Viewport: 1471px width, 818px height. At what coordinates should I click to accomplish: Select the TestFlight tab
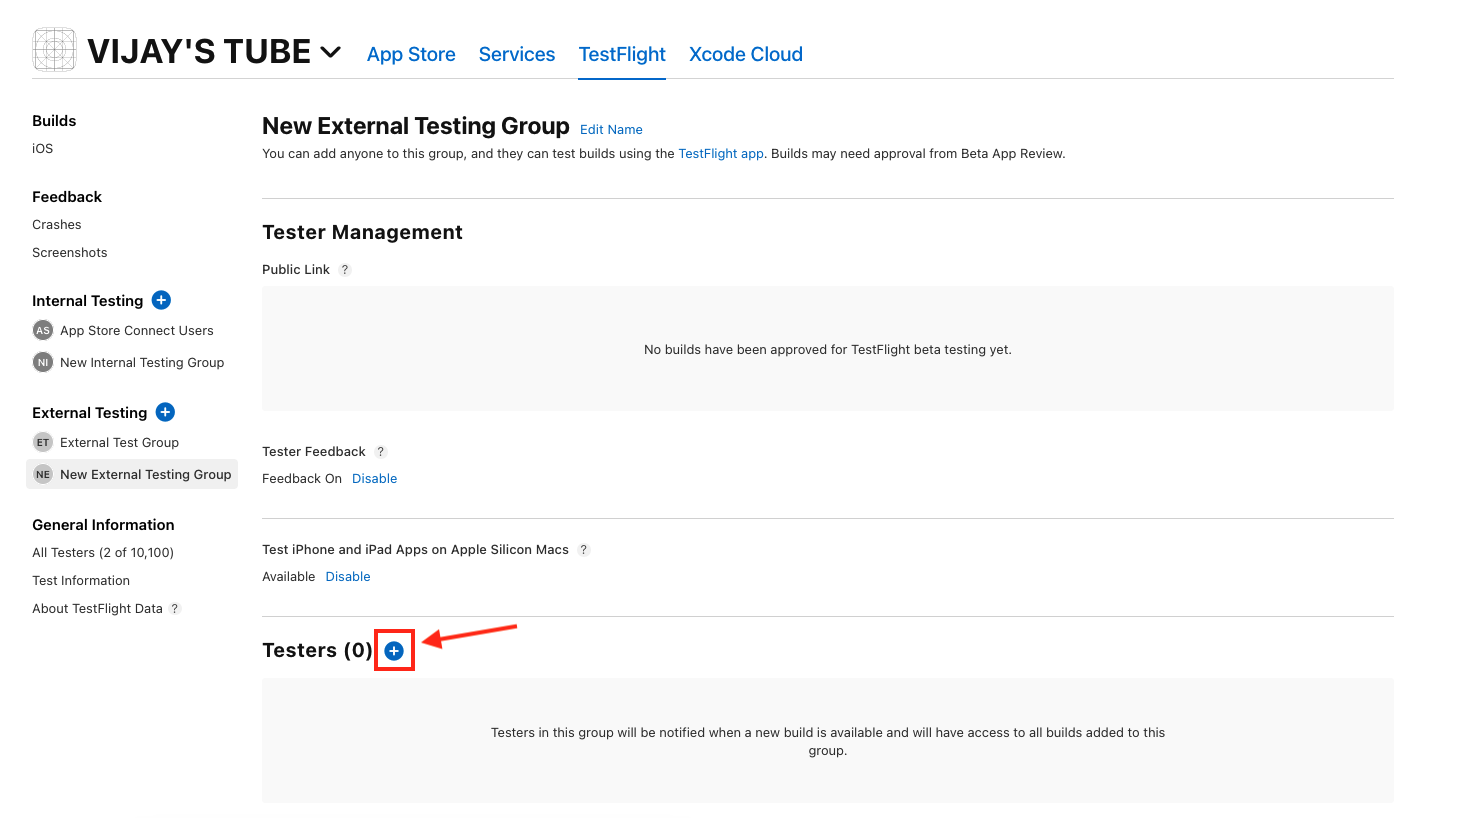(622, 54)
